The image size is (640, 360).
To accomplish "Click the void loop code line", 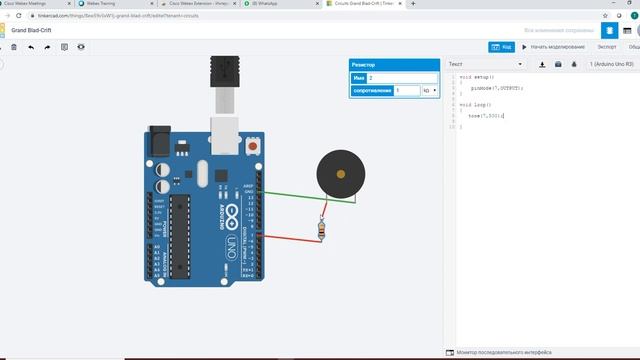I will point(475,105).
